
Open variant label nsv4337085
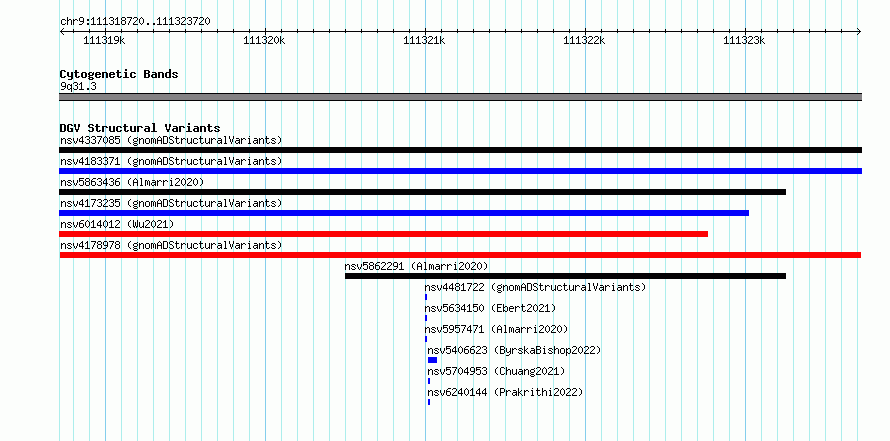[x=171, y=140]
